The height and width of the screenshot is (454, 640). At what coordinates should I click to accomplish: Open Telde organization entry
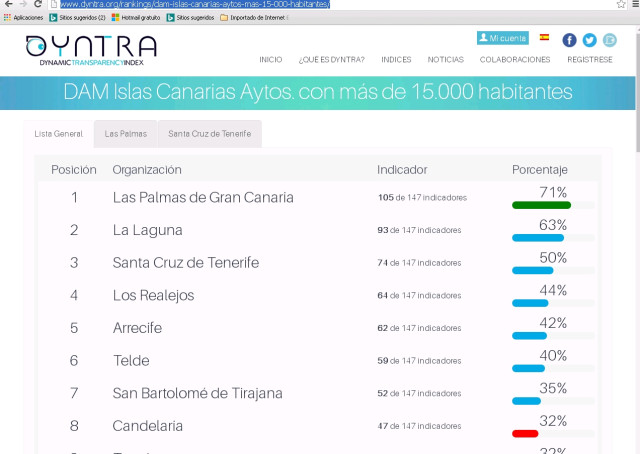point(131,361)
